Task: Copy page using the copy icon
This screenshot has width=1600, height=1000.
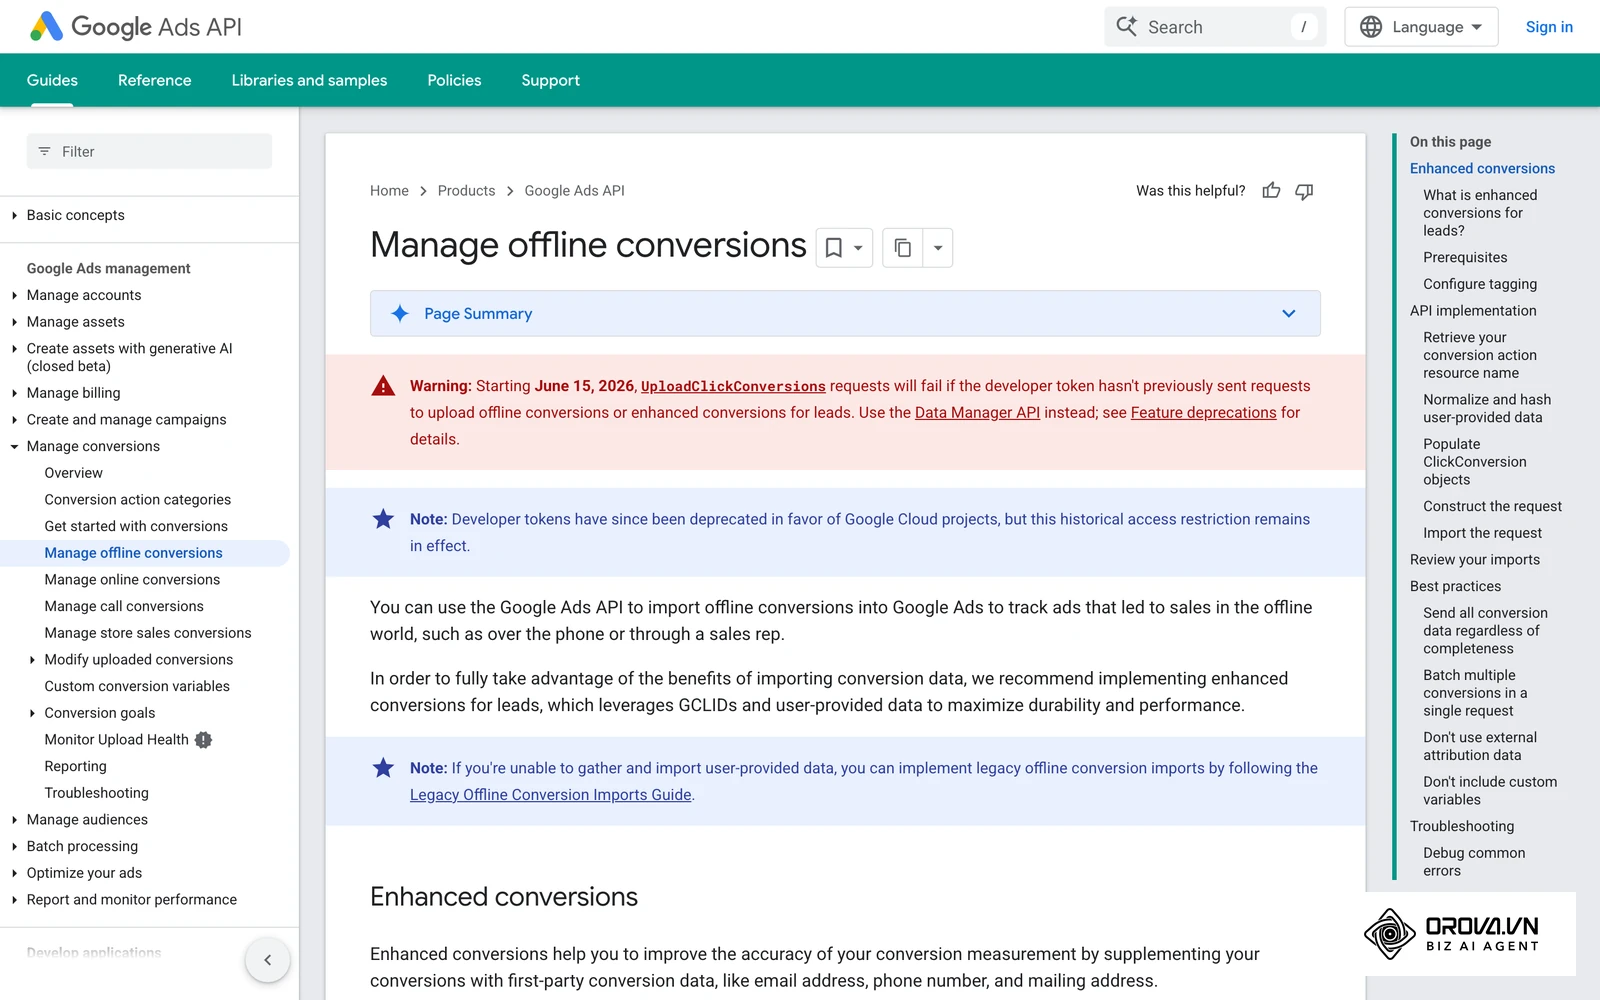Action: [902, 248]
